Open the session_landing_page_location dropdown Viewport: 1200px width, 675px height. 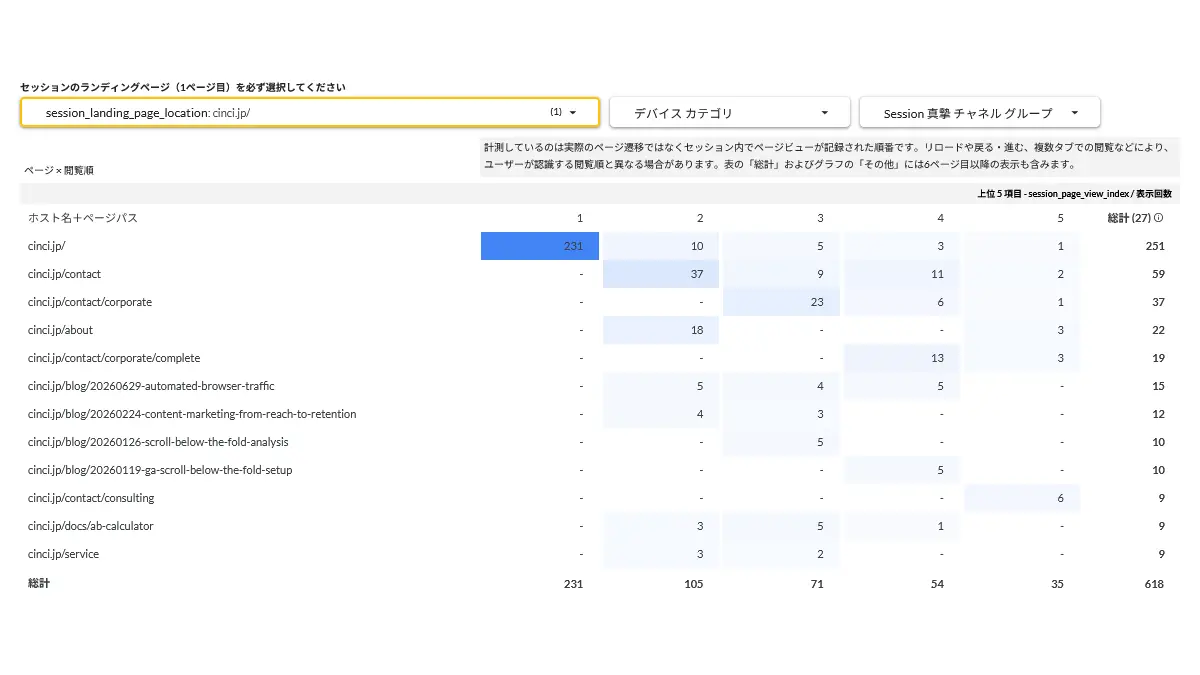coord(310,112)
